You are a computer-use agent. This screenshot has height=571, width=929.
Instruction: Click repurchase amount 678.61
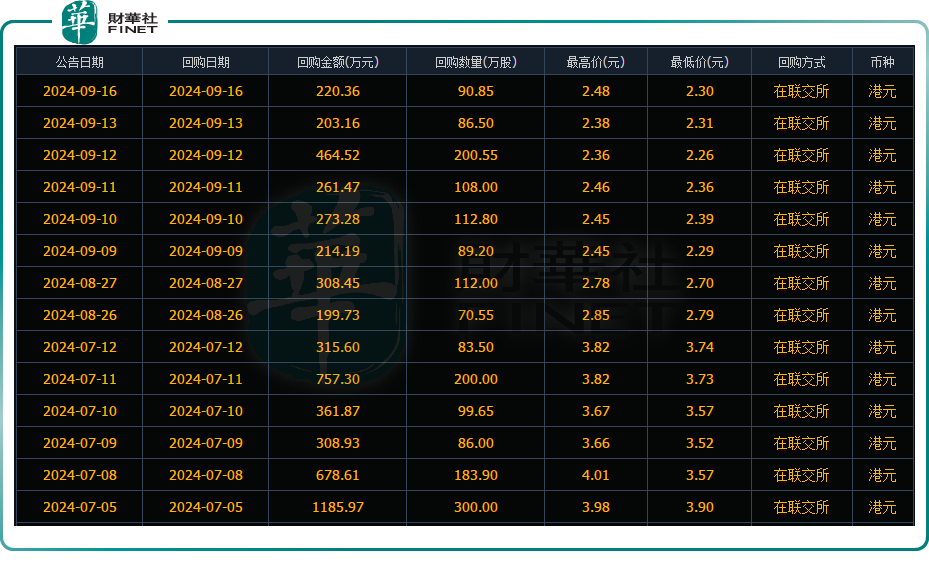click(338, 475)
